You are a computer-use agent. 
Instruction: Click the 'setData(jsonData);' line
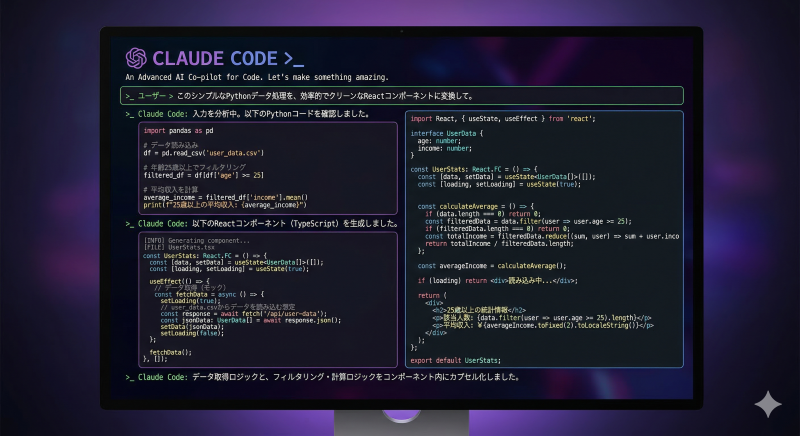point(191,327)
